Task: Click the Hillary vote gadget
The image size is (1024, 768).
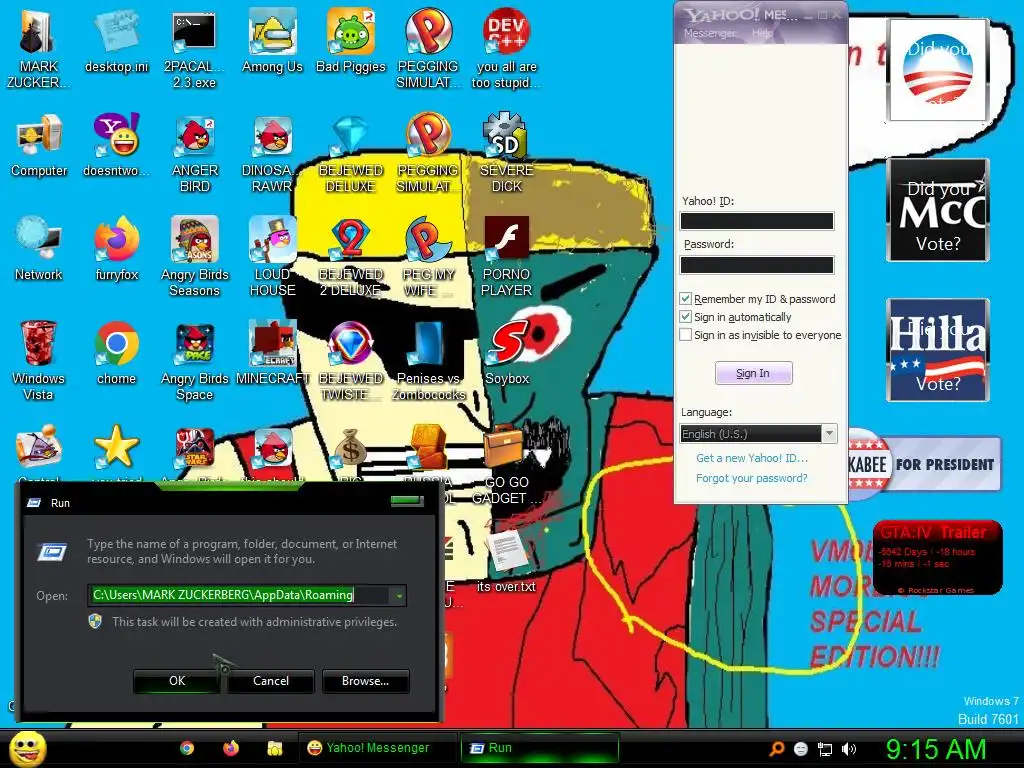Action: click(938, 350)
